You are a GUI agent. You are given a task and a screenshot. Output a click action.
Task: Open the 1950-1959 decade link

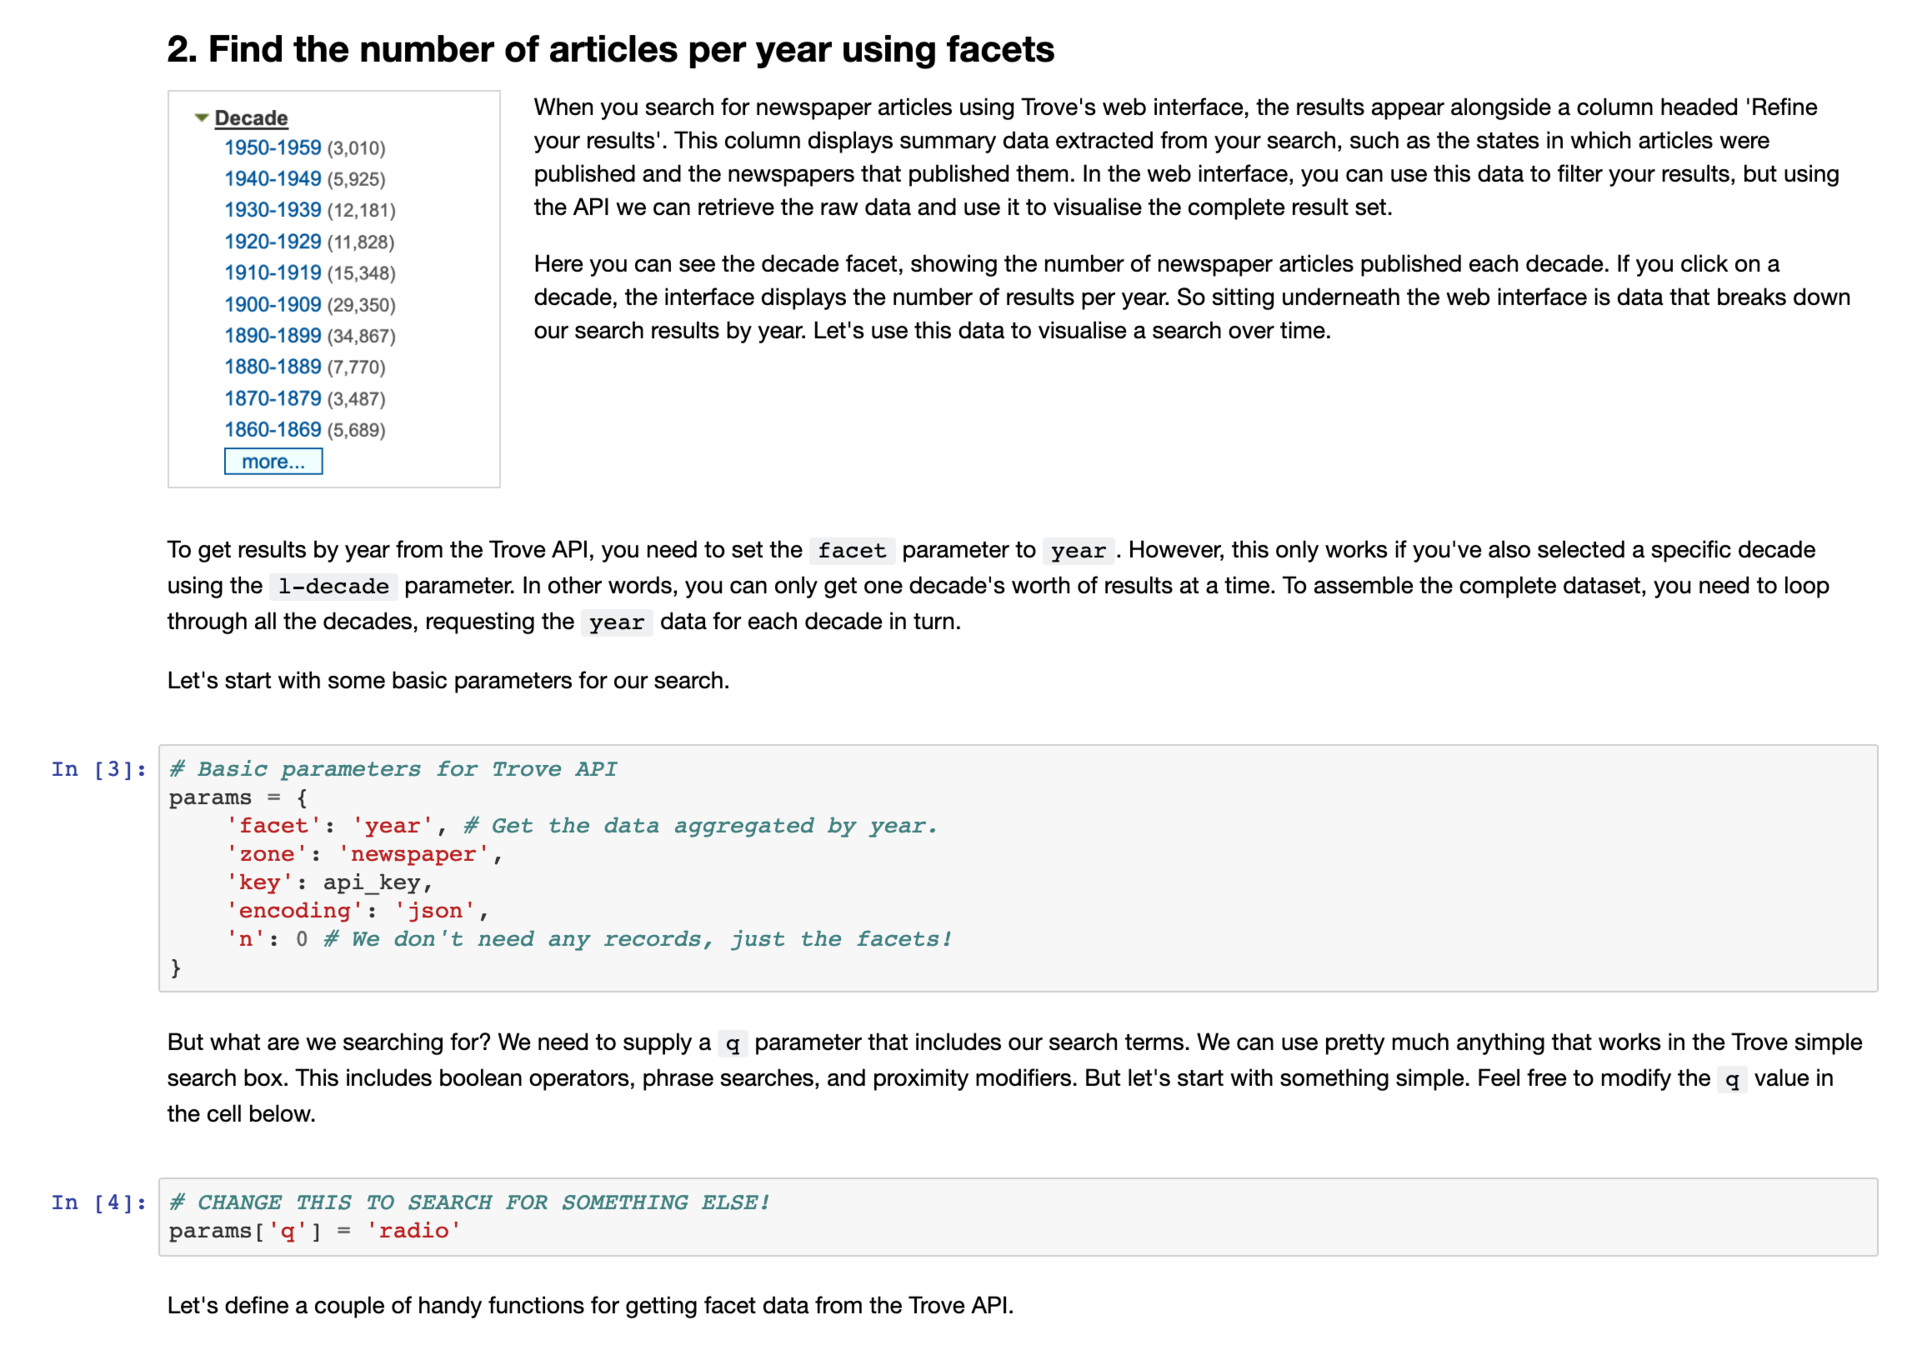click(272, 148)
